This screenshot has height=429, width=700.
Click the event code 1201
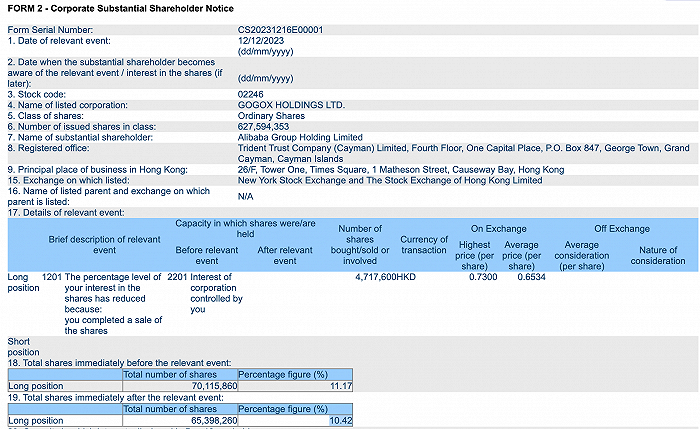pyautogui.click(x=52, y=277)
